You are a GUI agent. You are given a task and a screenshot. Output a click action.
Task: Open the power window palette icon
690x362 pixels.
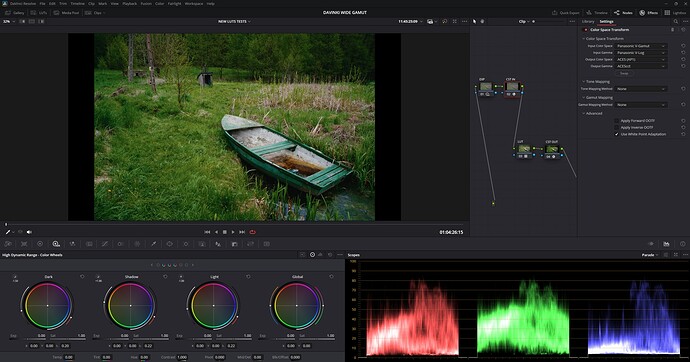[x=169, y=244]
